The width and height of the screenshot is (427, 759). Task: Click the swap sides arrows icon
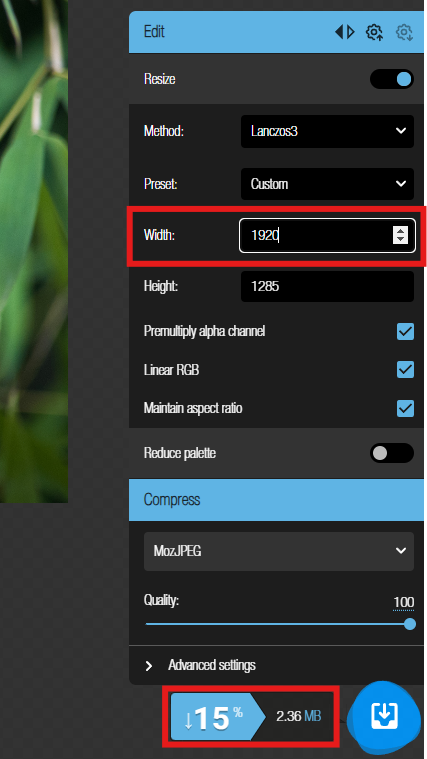click(345, 32)
